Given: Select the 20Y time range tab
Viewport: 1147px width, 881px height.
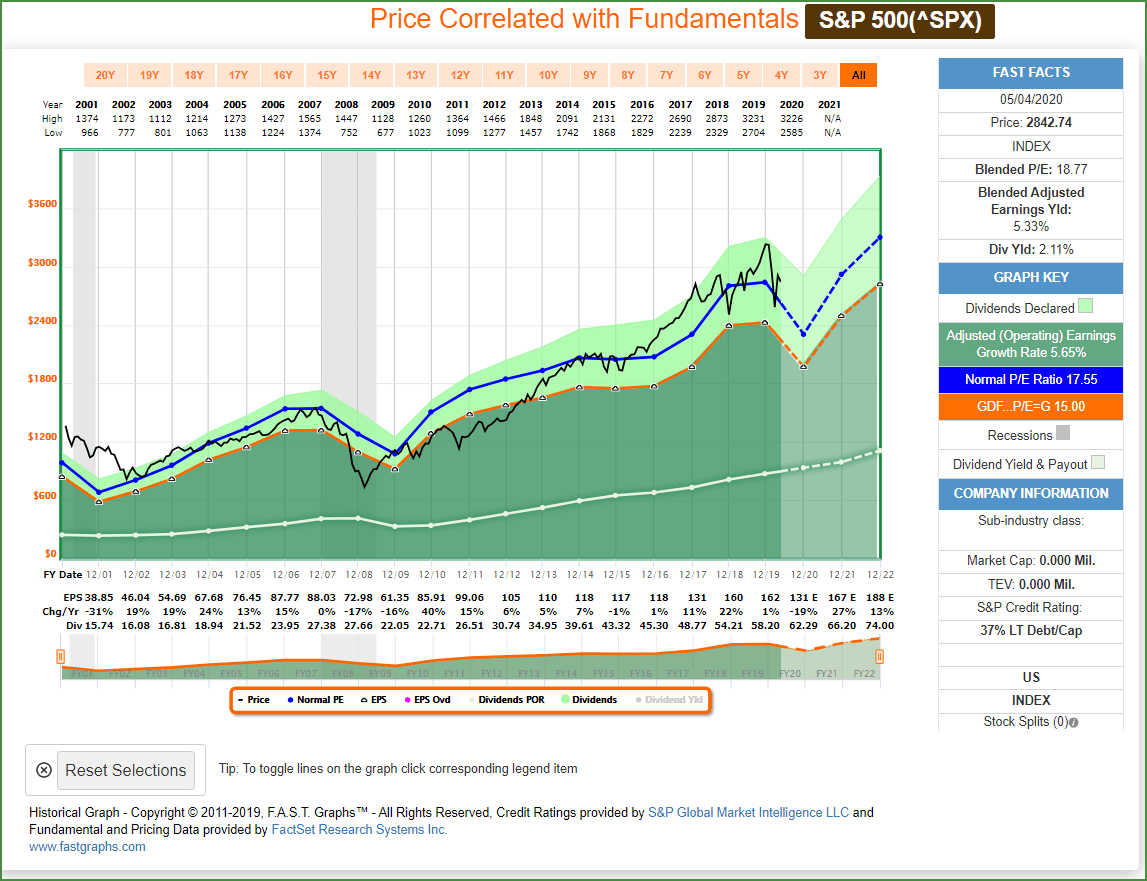Looking at the screenshot, I should 105,75.
